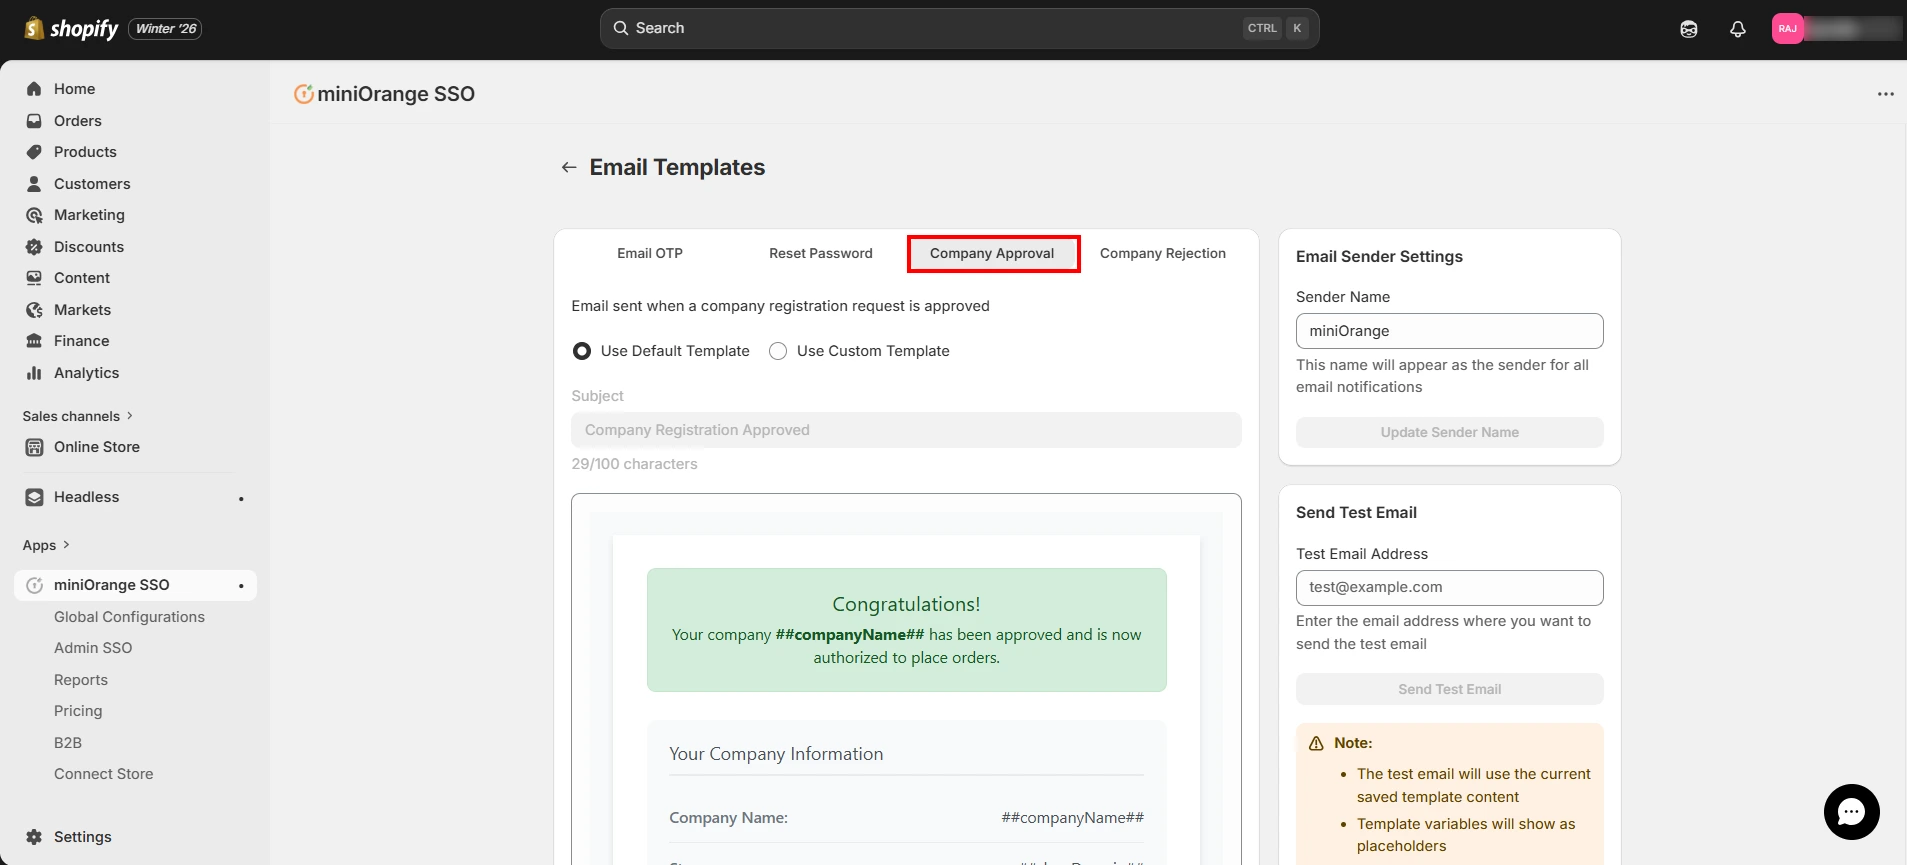Viewport: 1907px width, 865px height.
Task: Open the Admin SSO submenu item
Action: click(93, 648)
